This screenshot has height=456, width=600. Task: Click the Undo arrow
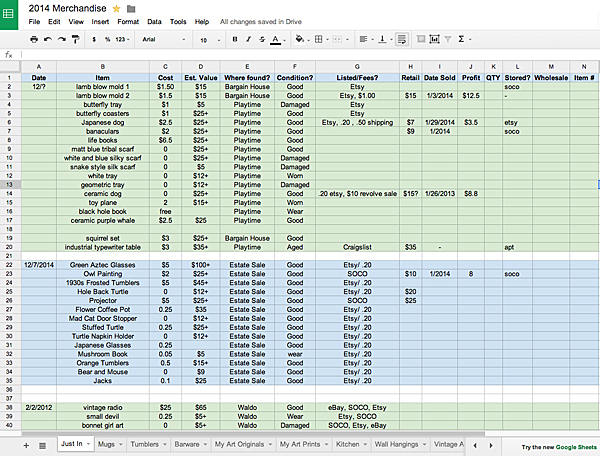48,39
